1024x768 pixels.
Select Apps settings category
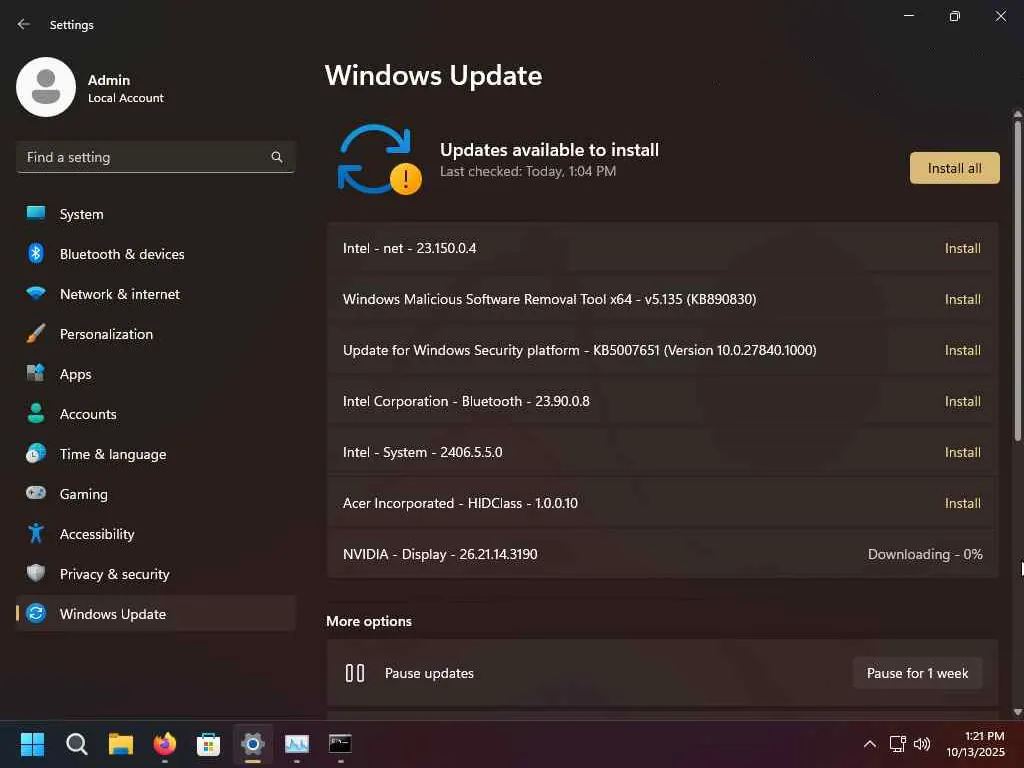point(155,374)
